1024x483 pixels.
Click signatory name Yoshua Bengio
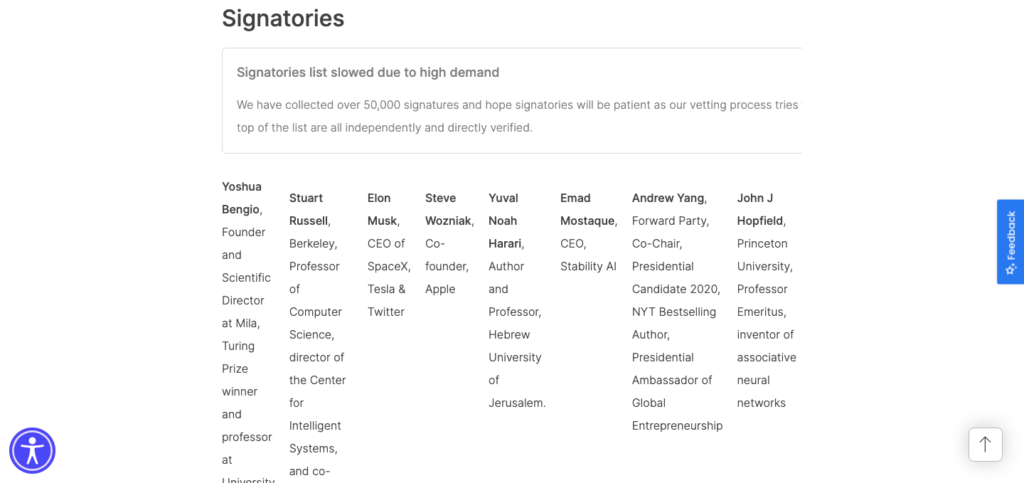coord(241,198)
